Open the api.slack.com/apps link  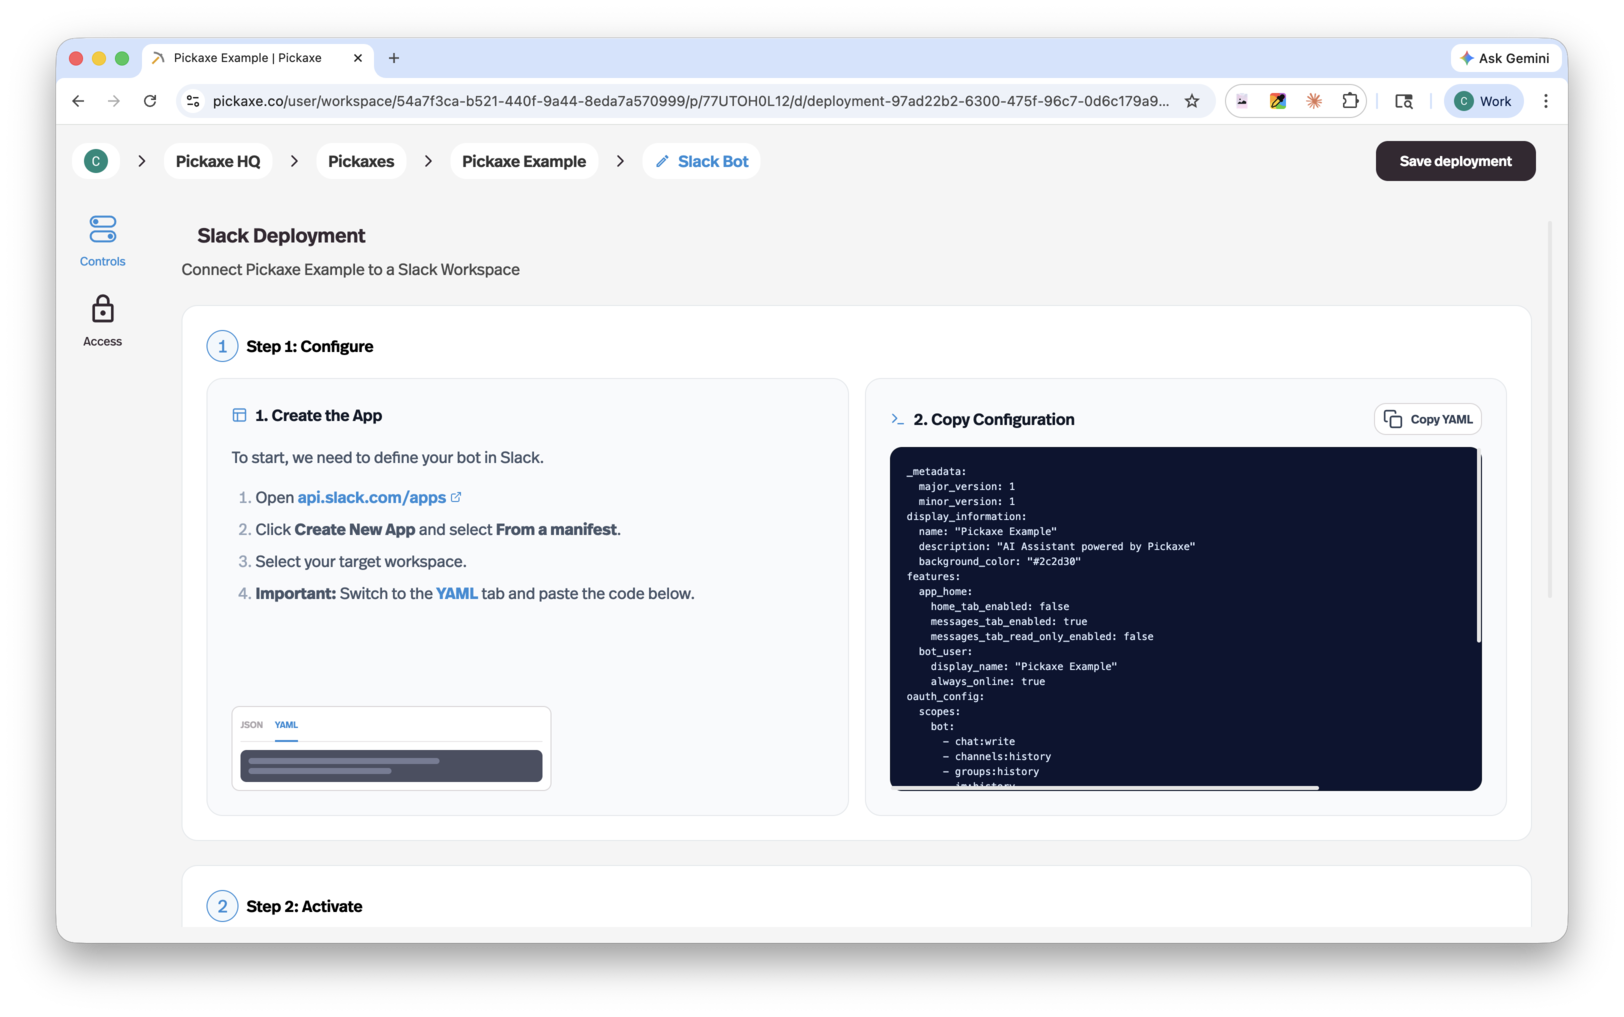point(371,497)
